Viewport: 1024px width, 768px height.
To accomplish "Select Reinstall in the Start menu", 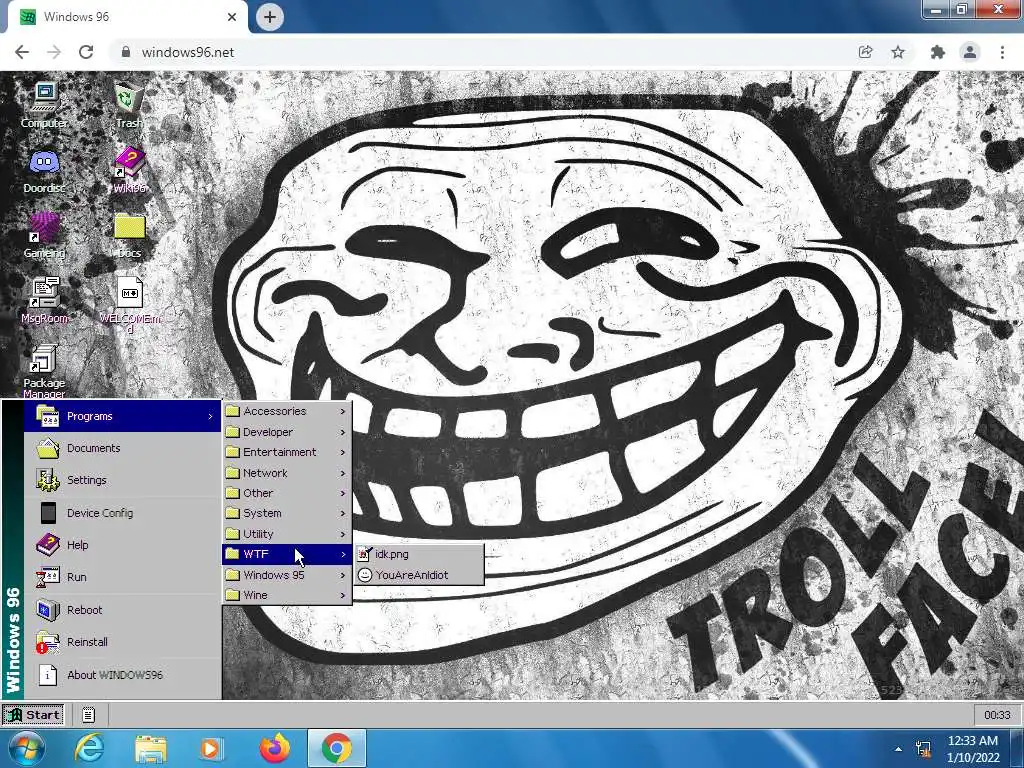I will click(123, 642).
